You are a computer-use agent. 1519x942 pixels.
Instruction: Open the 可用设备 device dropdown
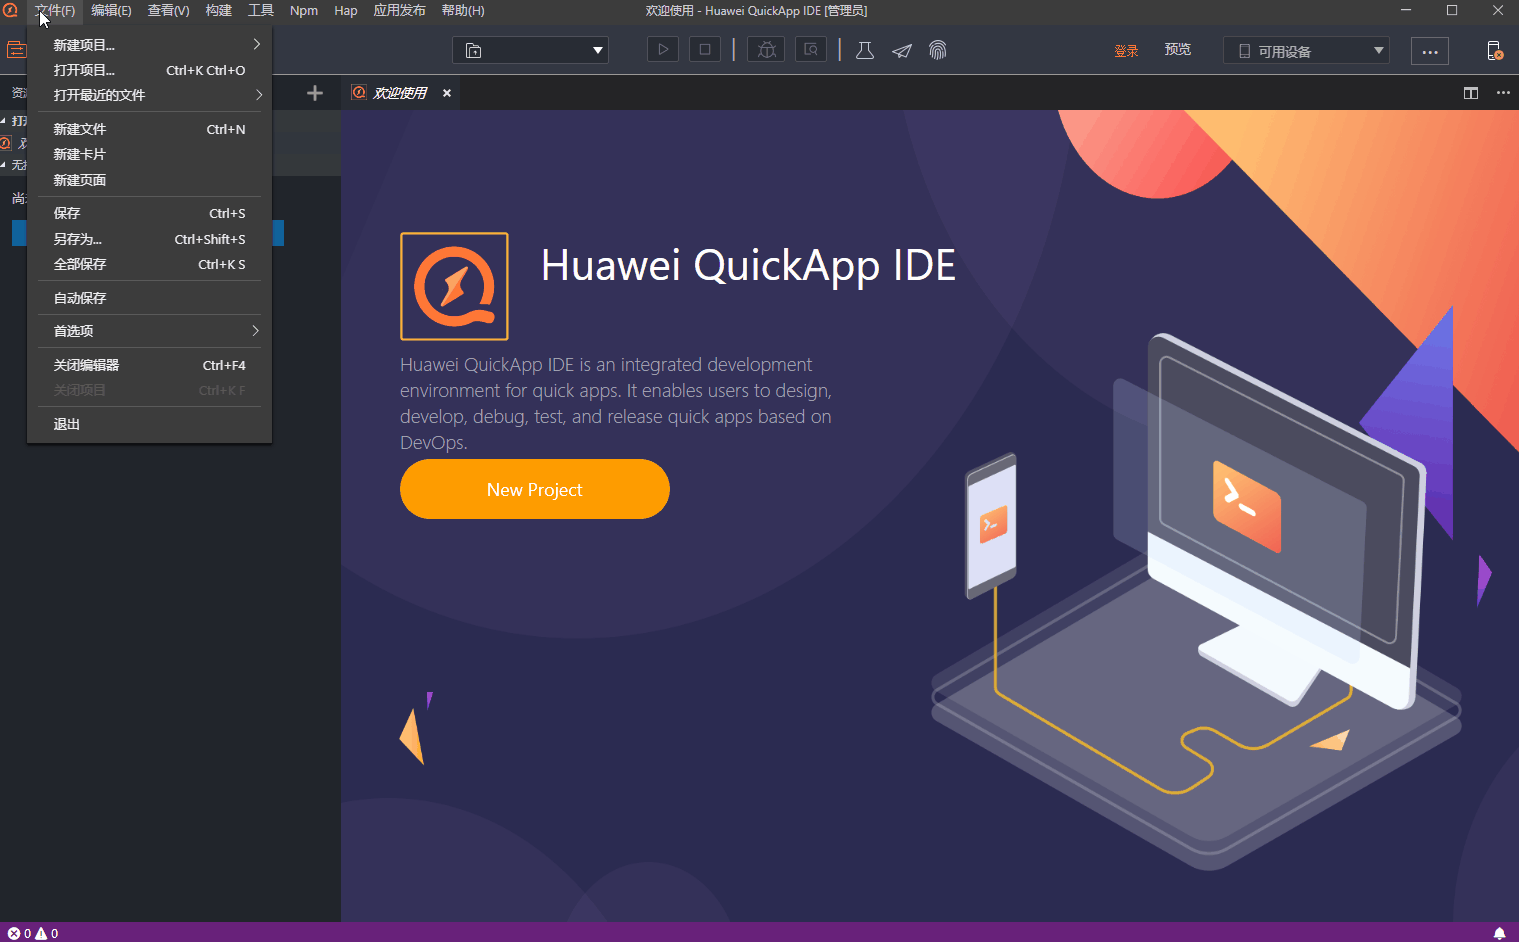tap(1306, 51)
